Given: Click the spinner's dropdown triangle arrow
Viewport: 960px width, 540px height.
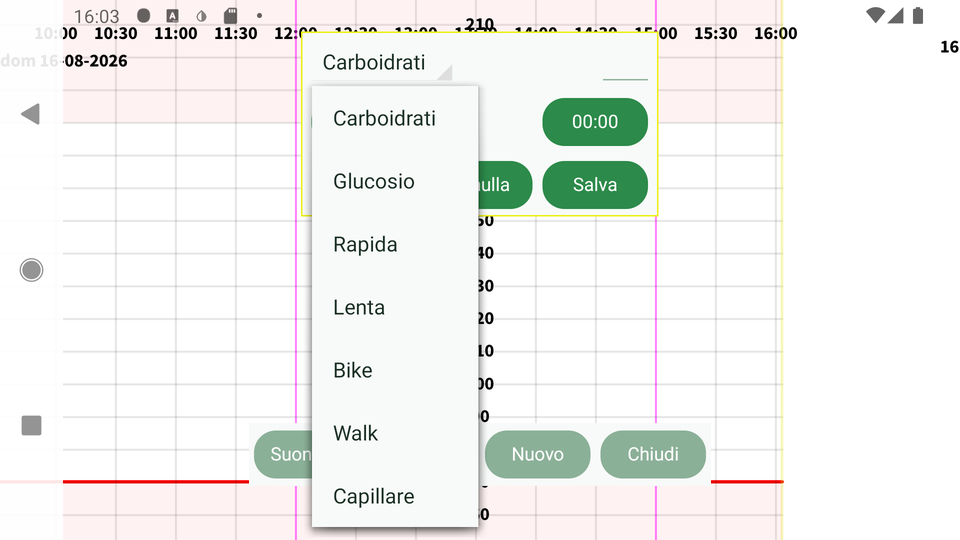Looking at the screenshot, I should coord(446,73).
